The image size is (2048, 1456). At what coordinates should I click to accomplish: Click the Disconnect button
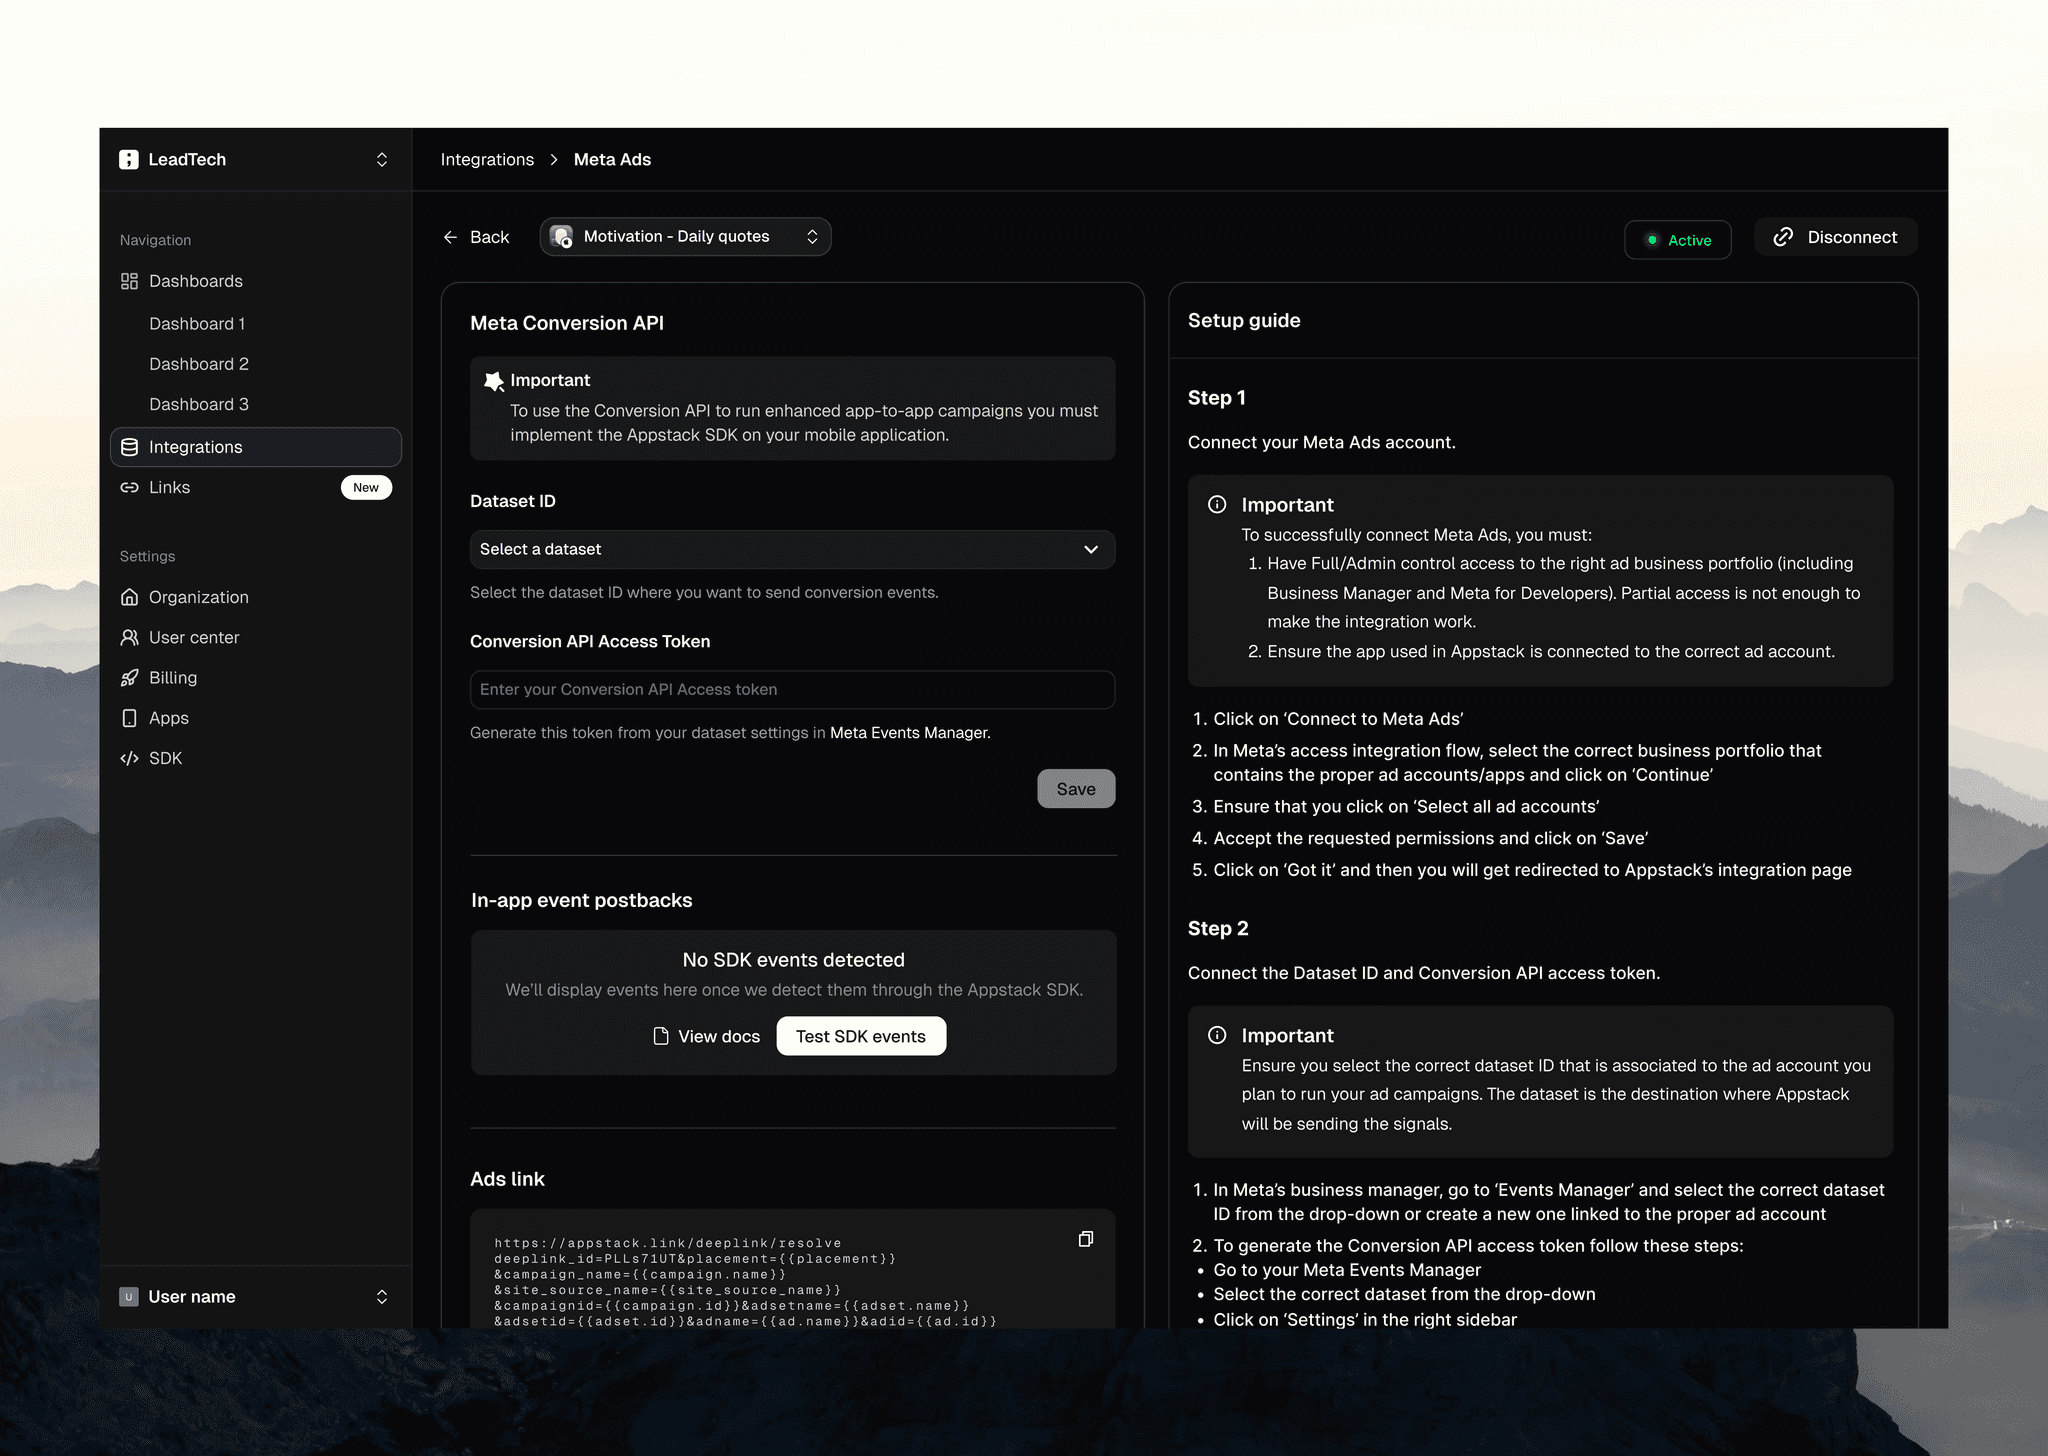[x=1835, y=237]
